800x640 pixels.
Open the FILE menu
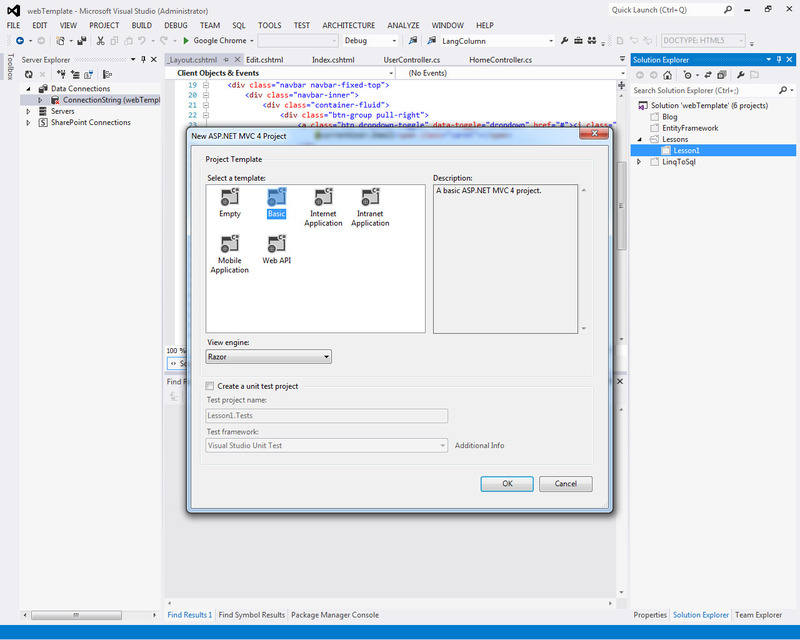coord(13,25)
